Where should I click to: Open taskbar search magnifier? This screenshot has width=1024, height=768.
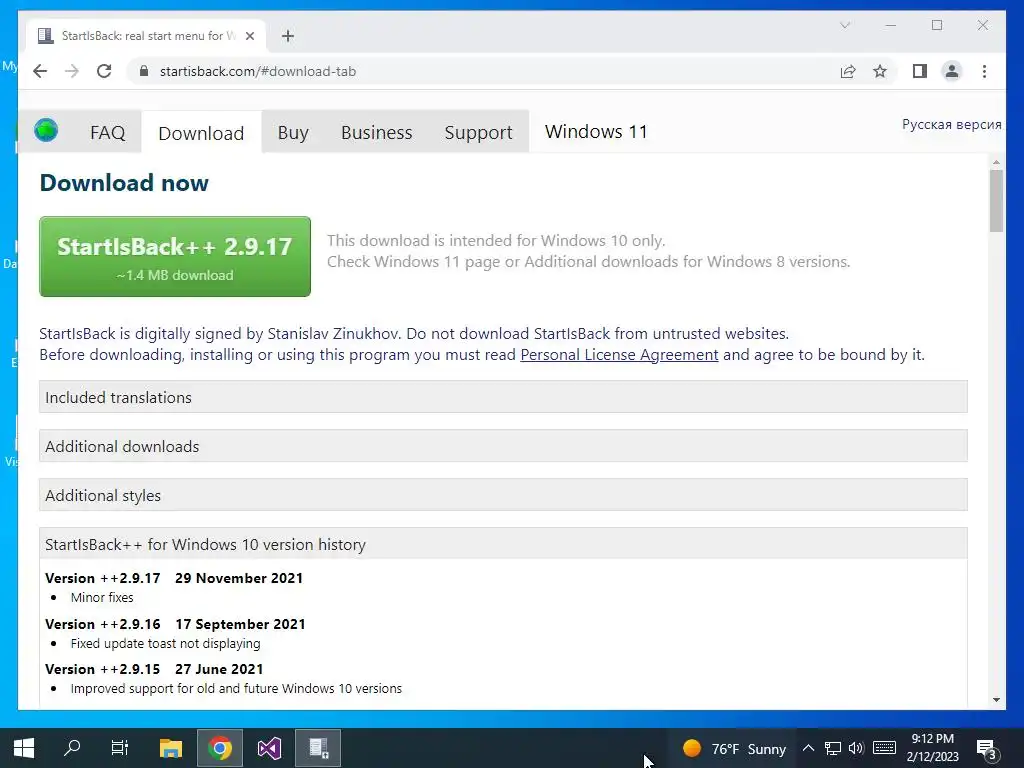pyautogui.click(x=72, y=748)
